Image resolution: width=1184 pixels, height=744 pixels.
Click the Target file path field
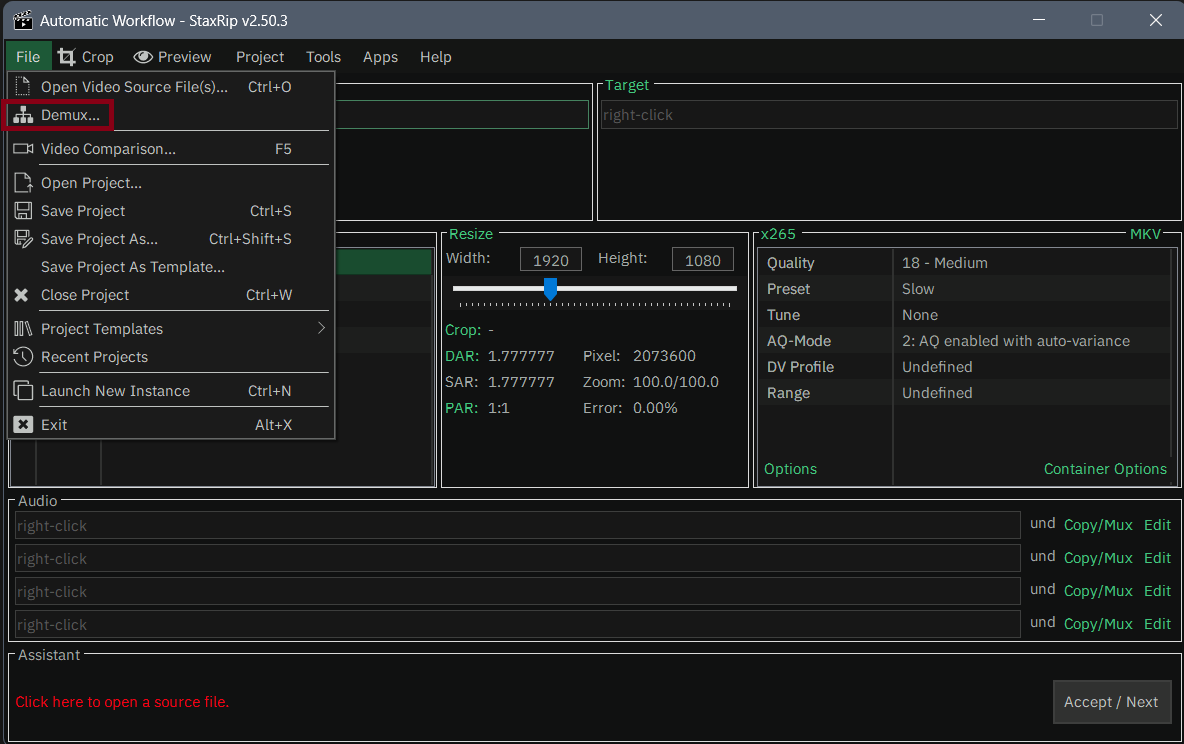[x=889, y=115]
